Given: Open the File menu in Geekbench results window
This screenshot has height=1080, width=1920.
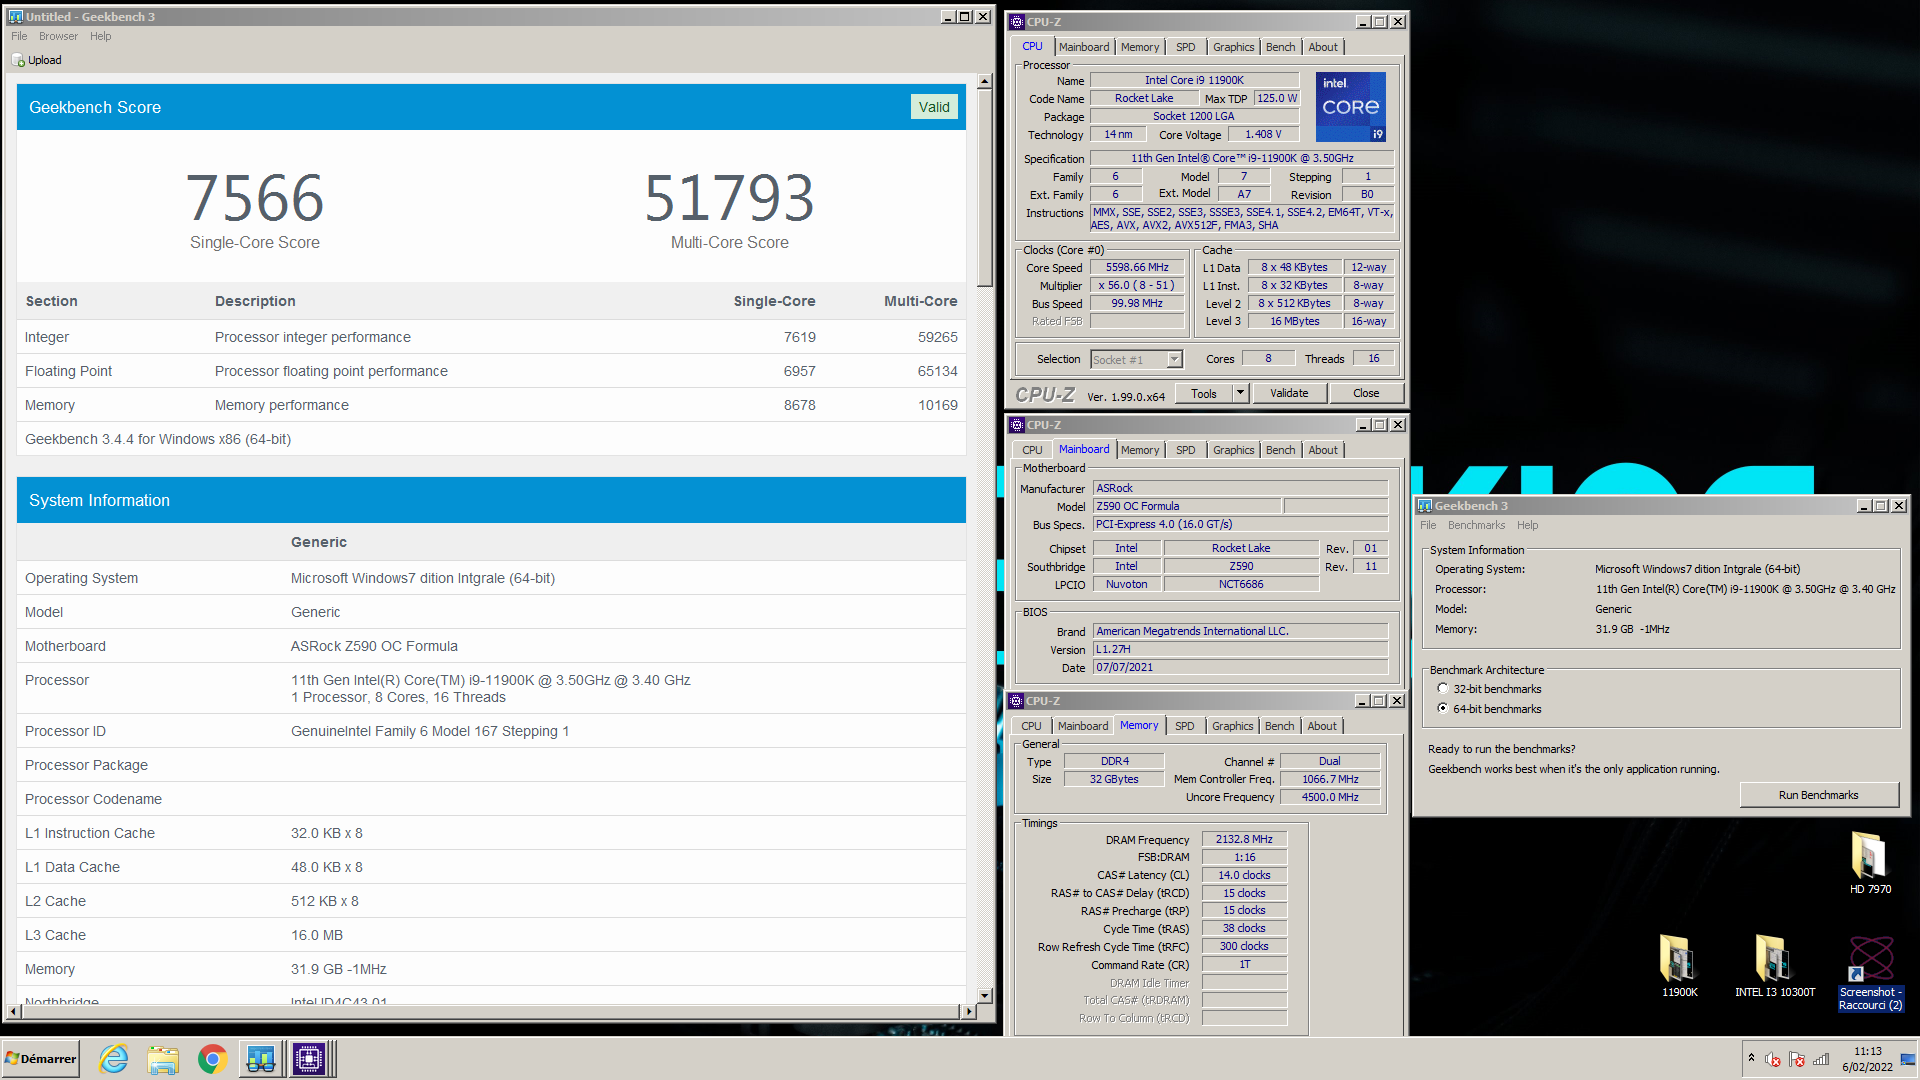Looking at the screenshot, I should point(19,36).
